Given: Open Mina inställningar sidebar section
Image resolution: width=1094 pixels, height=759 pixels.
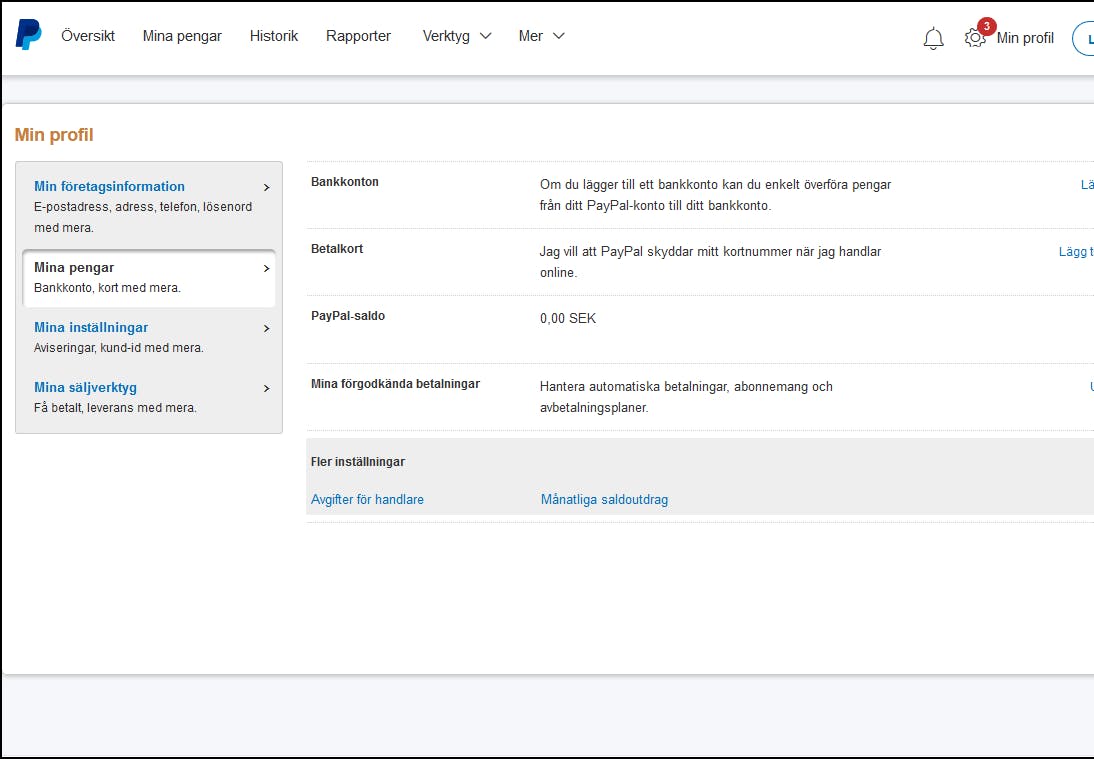Looking at the screenshot, I should pos(91,327).
